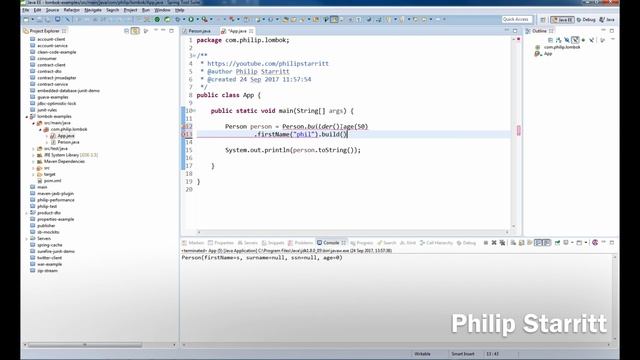Screen dimensions: 640x360
Task: Toggle Show Console When Standard Error Changes
Action: click(547, 243)
